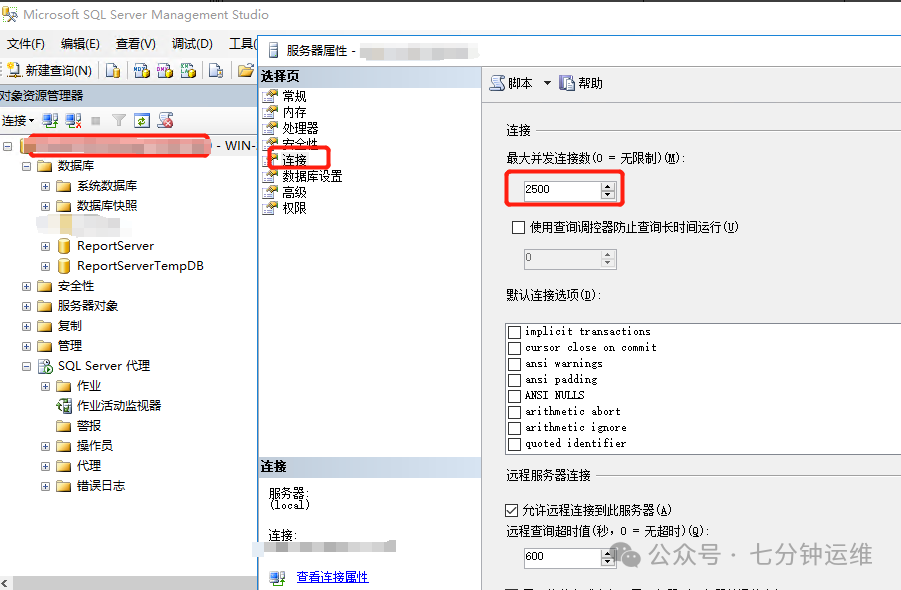Image resolution: width=901 pixels, height=590 pixels.
Task: Collapse the server root node in Object Explorer
Action: point(7,146)
